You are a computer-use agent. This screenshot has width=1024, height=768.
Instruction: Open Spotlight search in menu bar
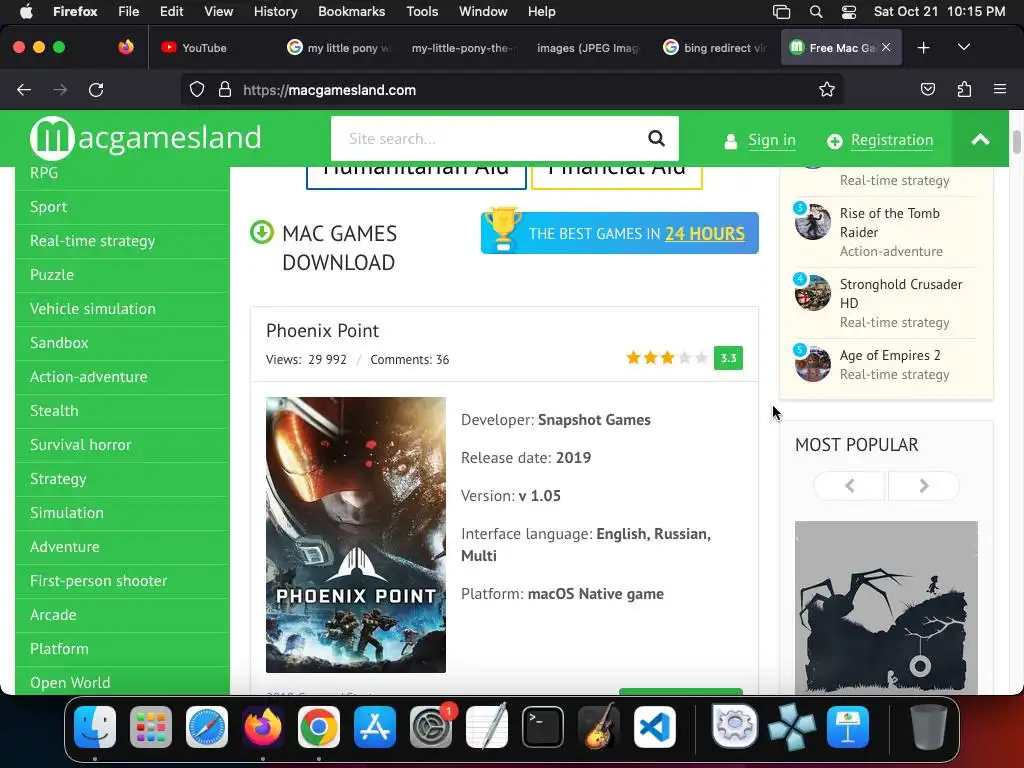click(816, 12)
